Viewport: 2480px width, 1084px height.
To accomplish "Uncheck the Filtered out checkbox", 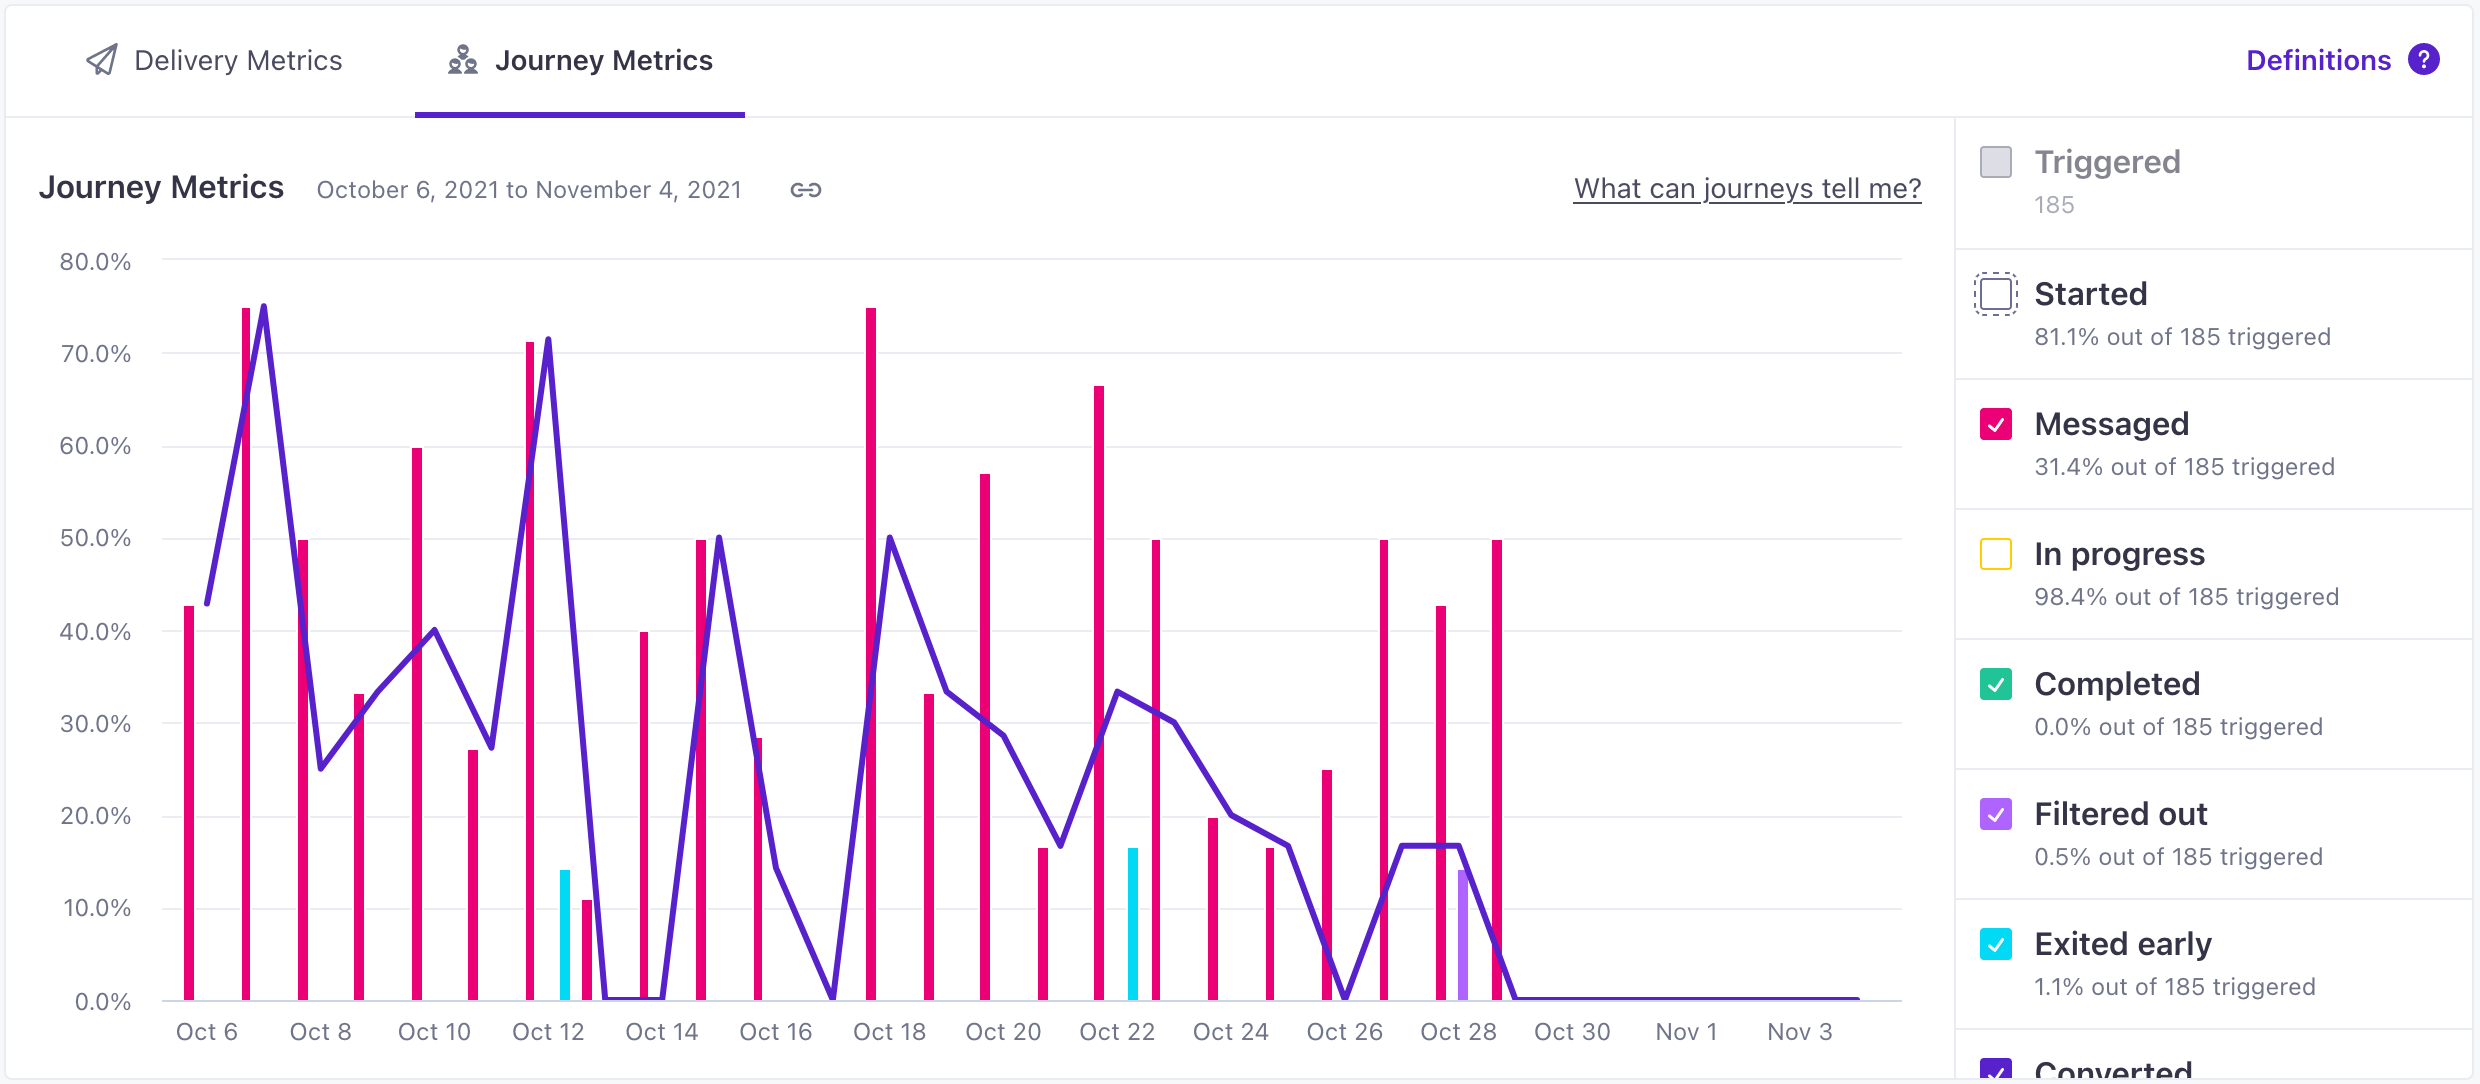I will pos(1996,814).
